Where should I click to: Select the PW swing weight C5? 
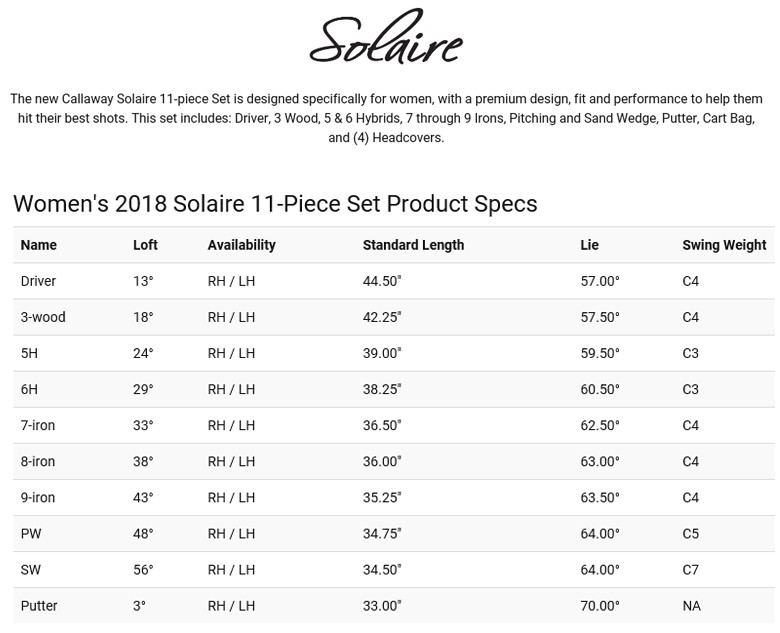(690, 533)
